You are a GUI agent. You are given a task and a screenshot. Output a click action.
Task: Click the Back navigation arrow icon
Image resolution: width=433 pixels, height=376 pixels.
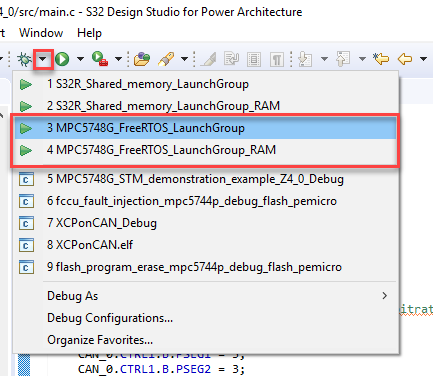[405, 59]
